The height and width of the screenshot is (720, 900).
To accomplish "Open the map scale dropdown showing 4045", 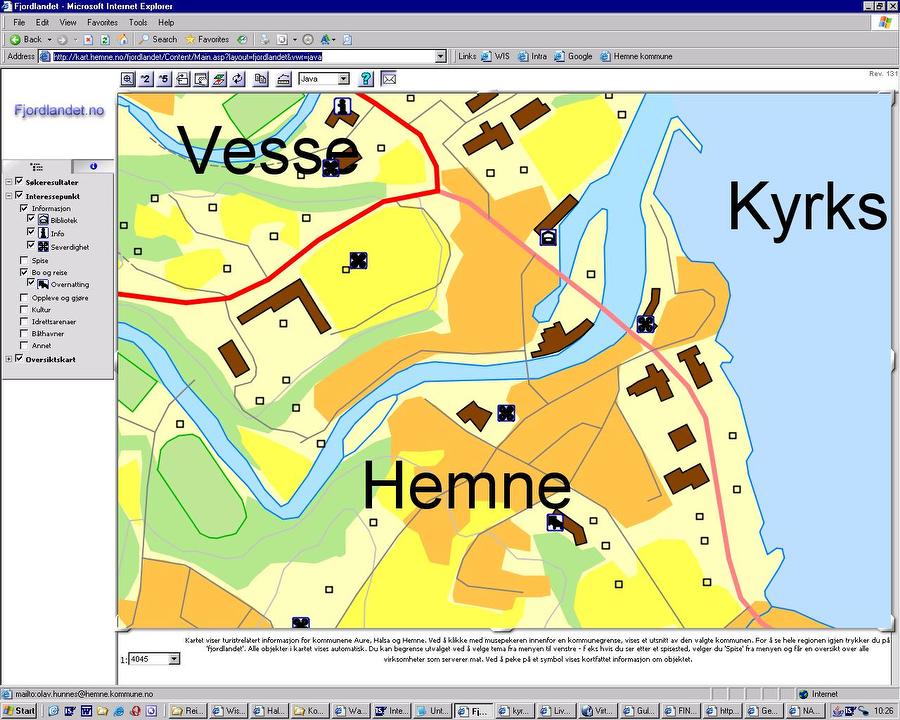I will (174, 659).
